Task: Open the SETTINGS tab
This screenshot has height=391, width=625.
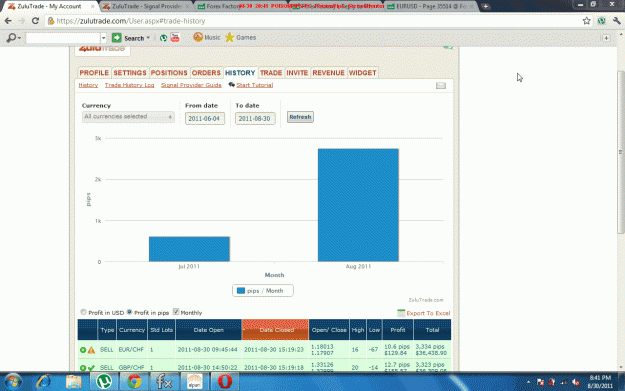Action: click(130, 73)
